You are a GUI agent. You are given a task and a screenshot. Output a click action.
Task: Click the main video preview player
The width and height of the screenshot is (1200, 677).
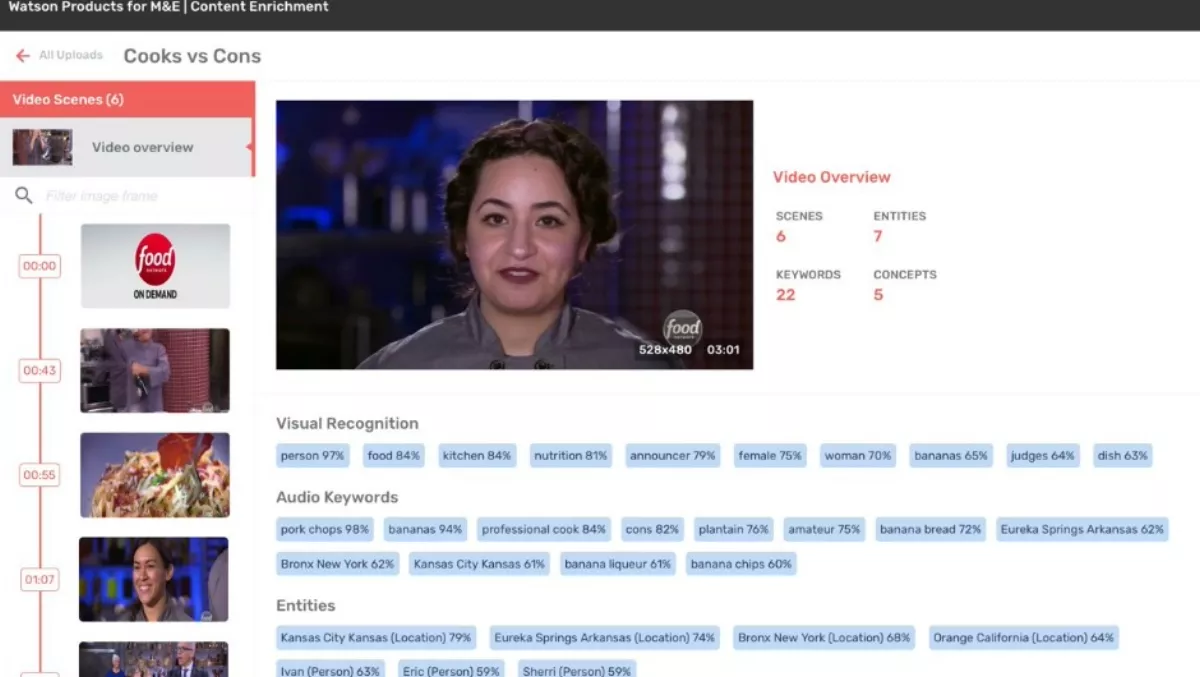tap(514, 235)
